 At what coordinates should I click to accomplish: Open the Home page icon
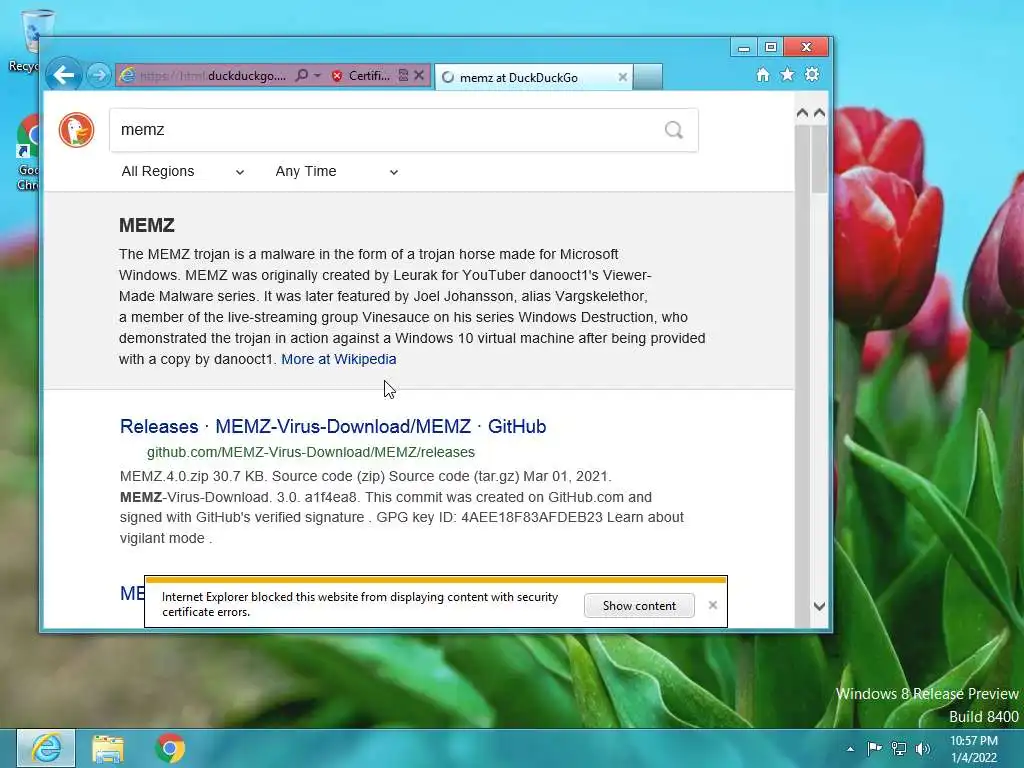pos(763,74)
